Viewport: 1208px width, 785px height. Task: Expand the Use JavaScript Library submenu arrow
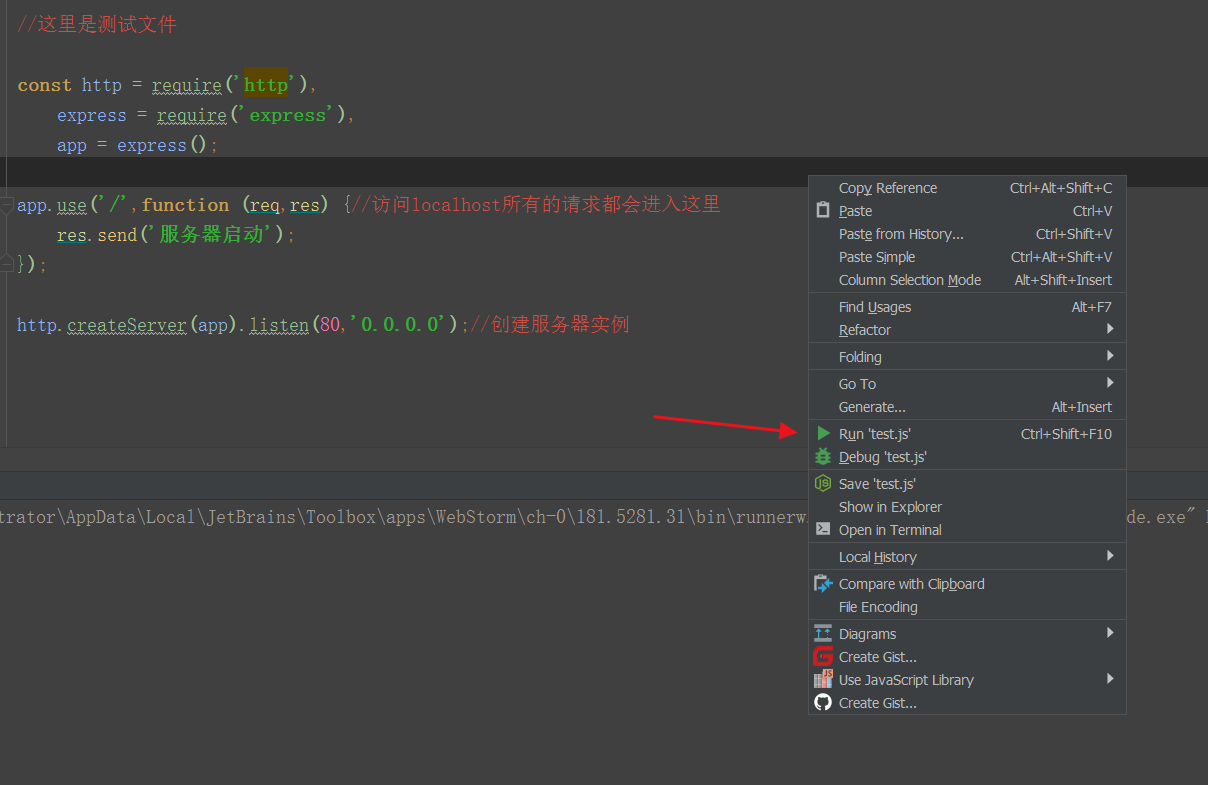1110,679
